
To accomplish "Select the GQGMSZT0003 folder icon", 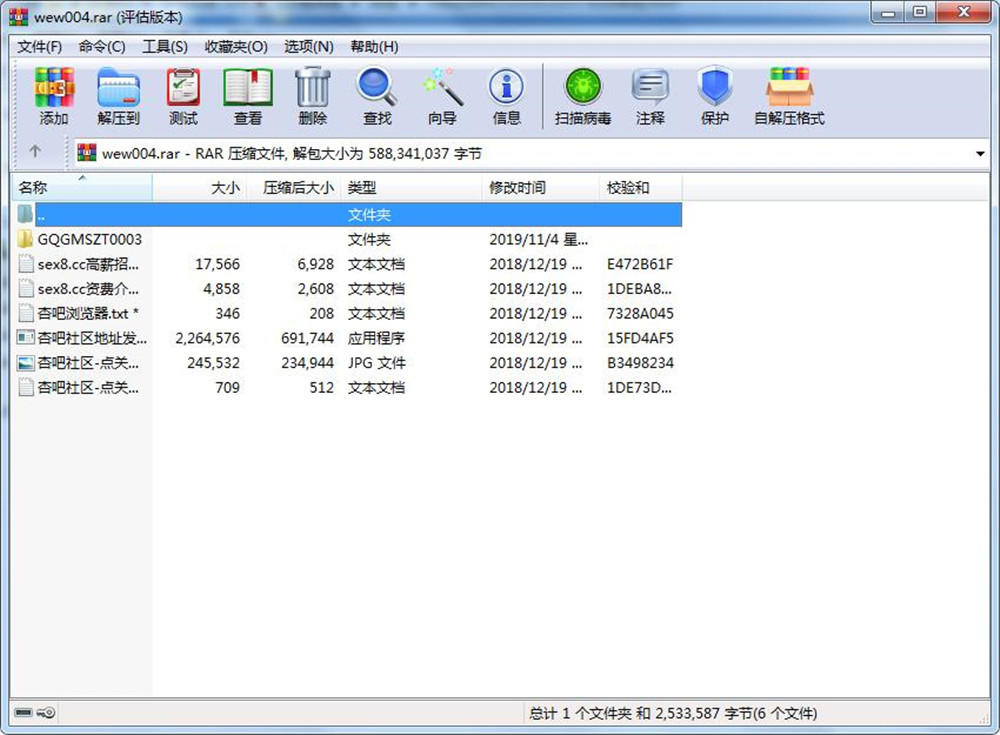I will pos(26,239).
